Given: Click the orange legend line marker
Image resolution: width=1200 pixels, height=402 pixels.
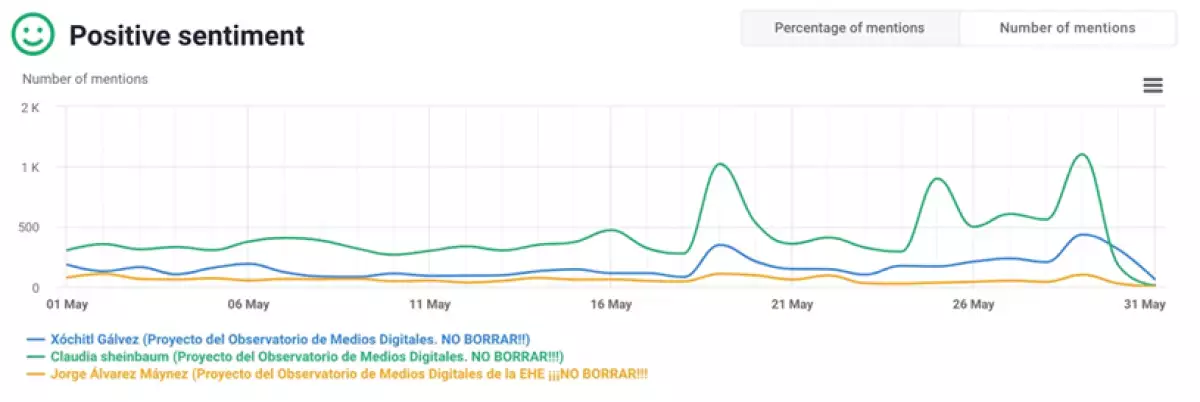Looking at the screenshot, I should click(x=37, y=374).
